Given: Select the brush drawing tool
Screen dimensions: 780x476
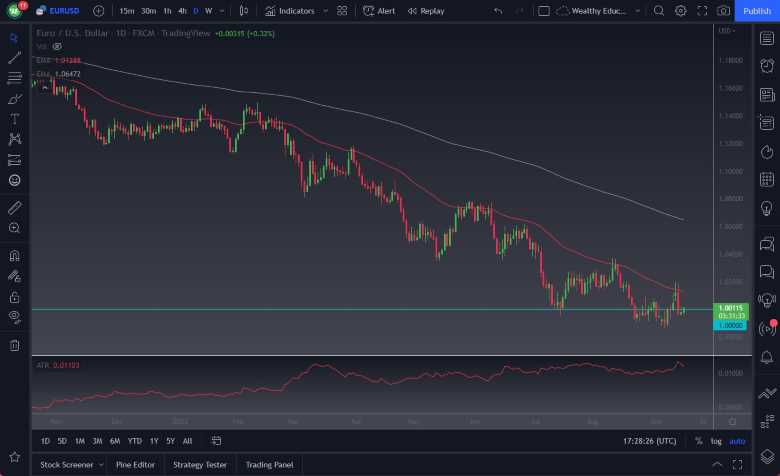Looking at the screenshot, I should click(14, 98).
